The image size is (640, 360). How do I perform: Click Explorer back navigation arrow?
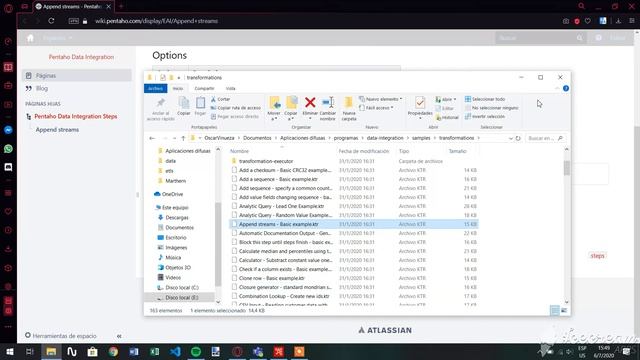[152, 138]
